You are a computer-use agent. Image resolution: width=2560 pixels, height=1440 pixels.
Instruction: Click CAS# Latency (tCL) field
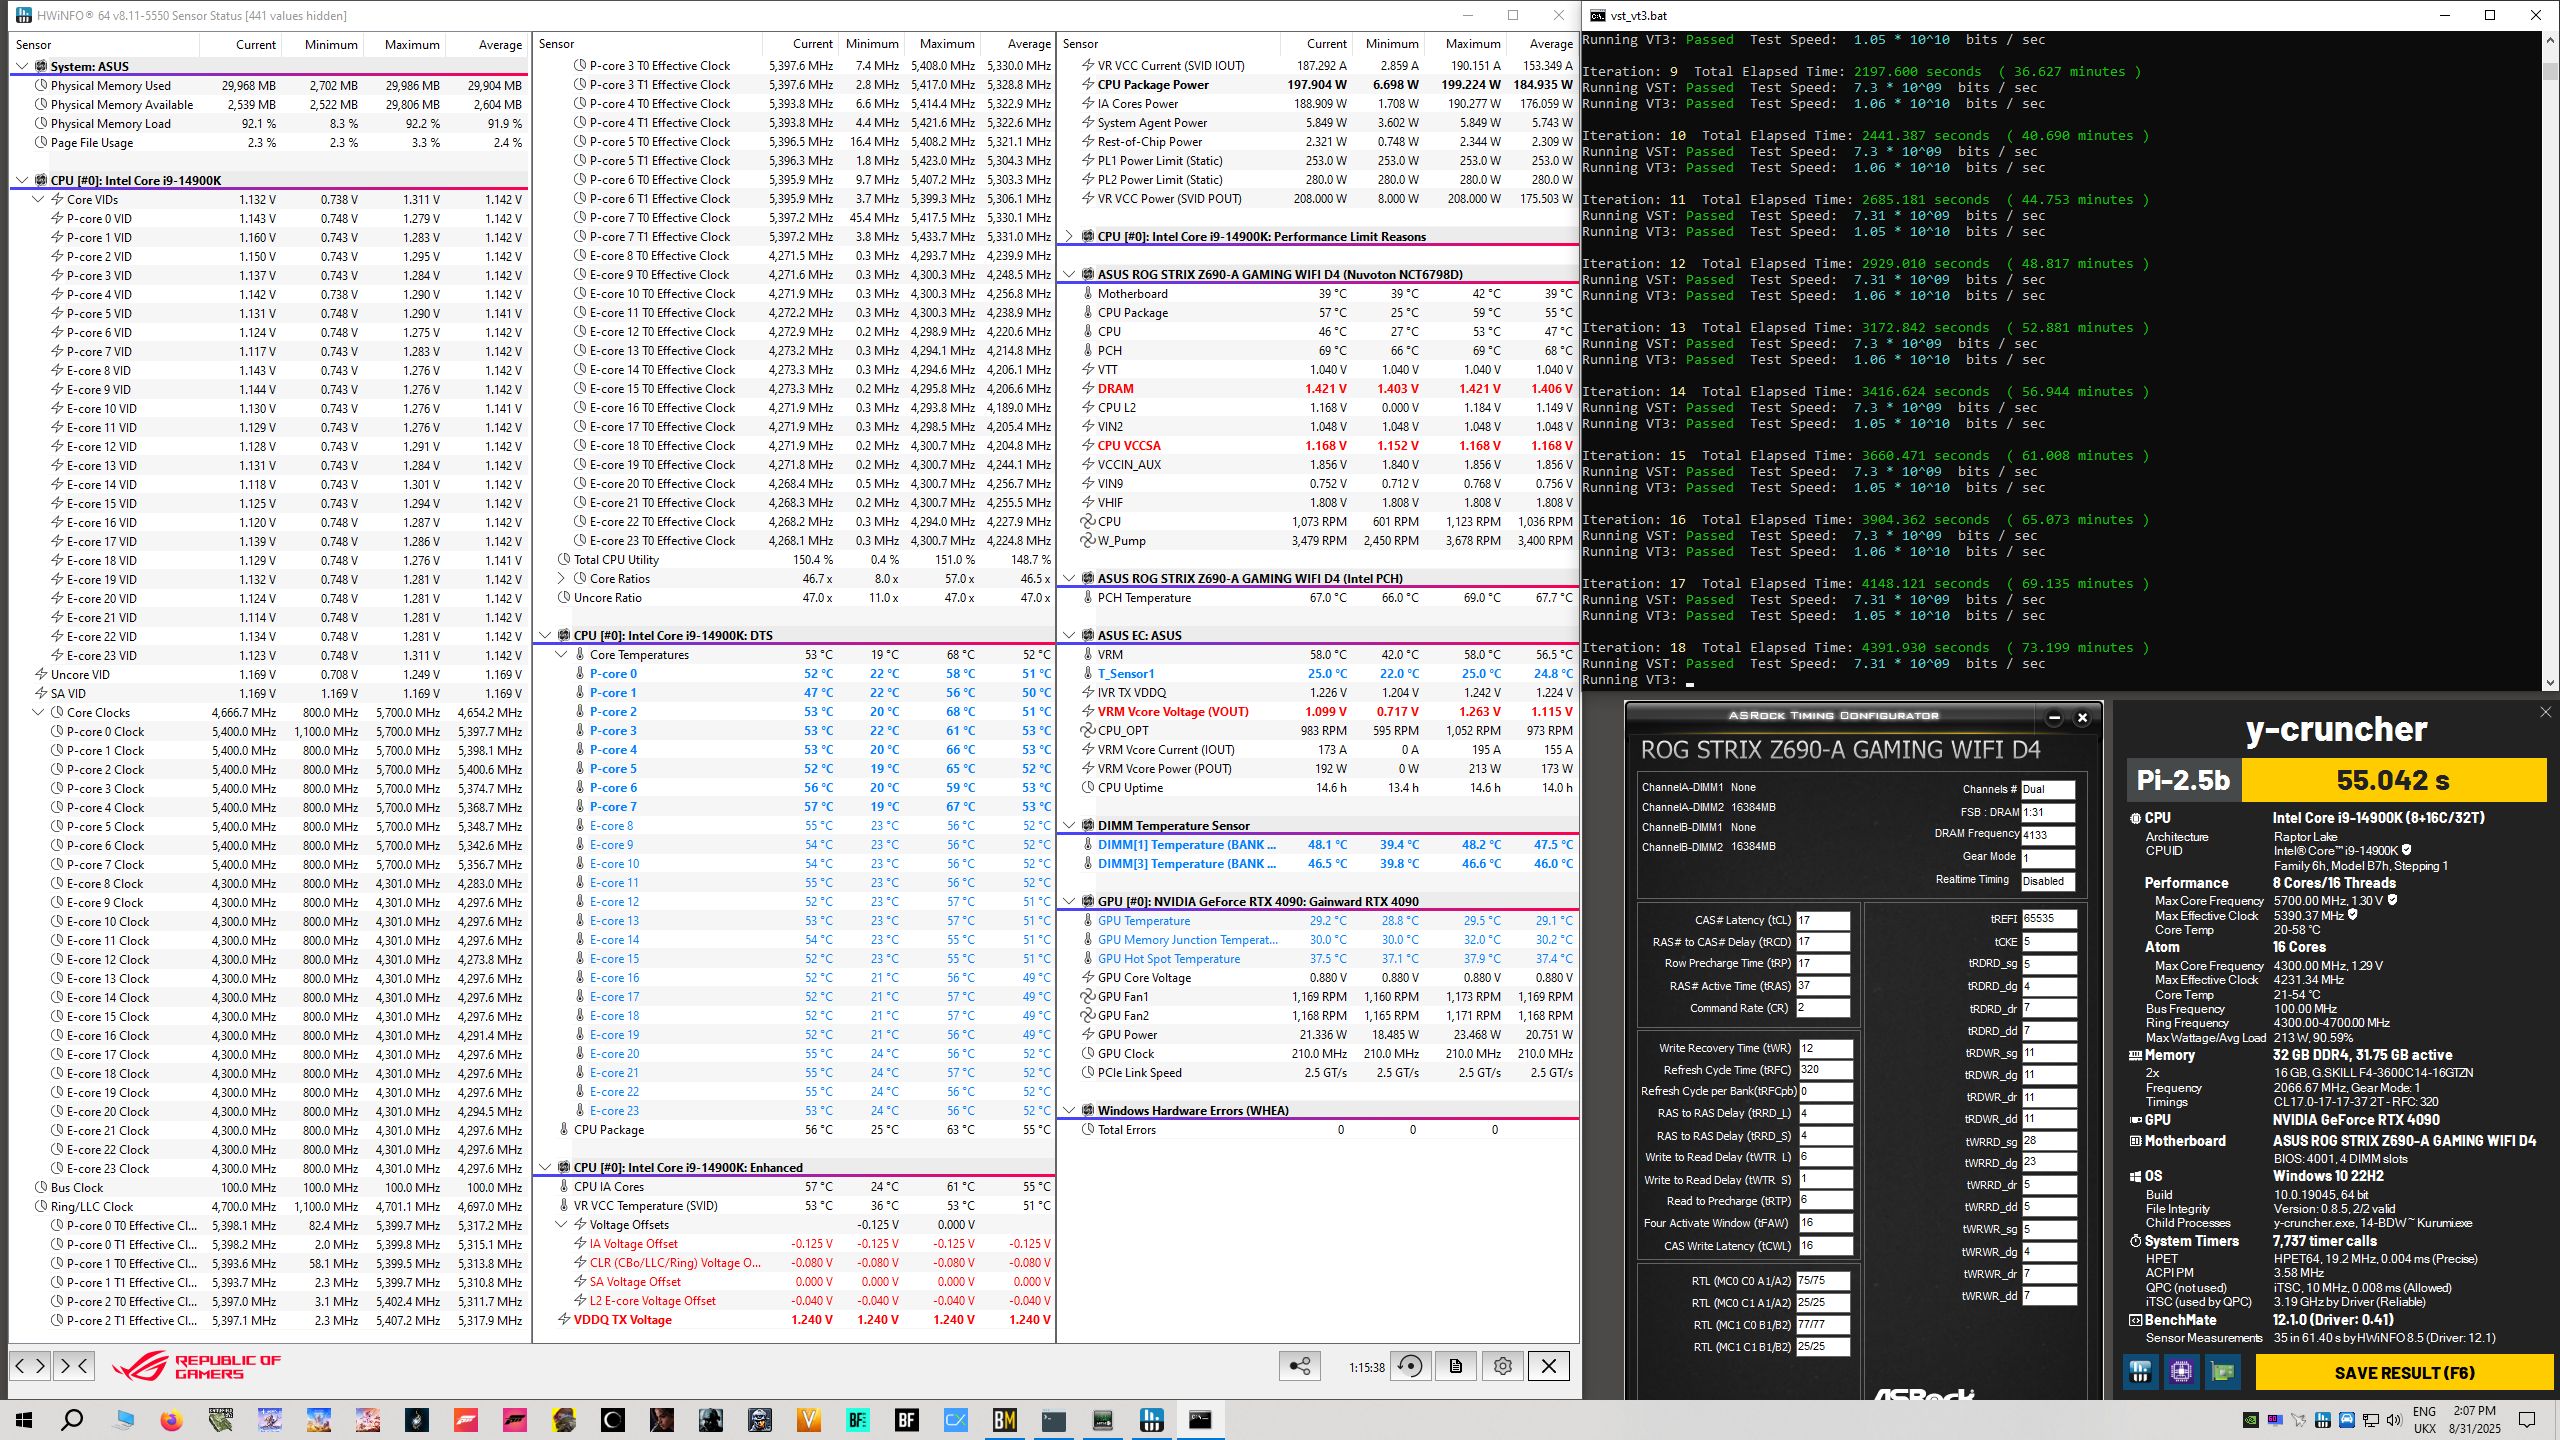click(x=1823, y=920)
